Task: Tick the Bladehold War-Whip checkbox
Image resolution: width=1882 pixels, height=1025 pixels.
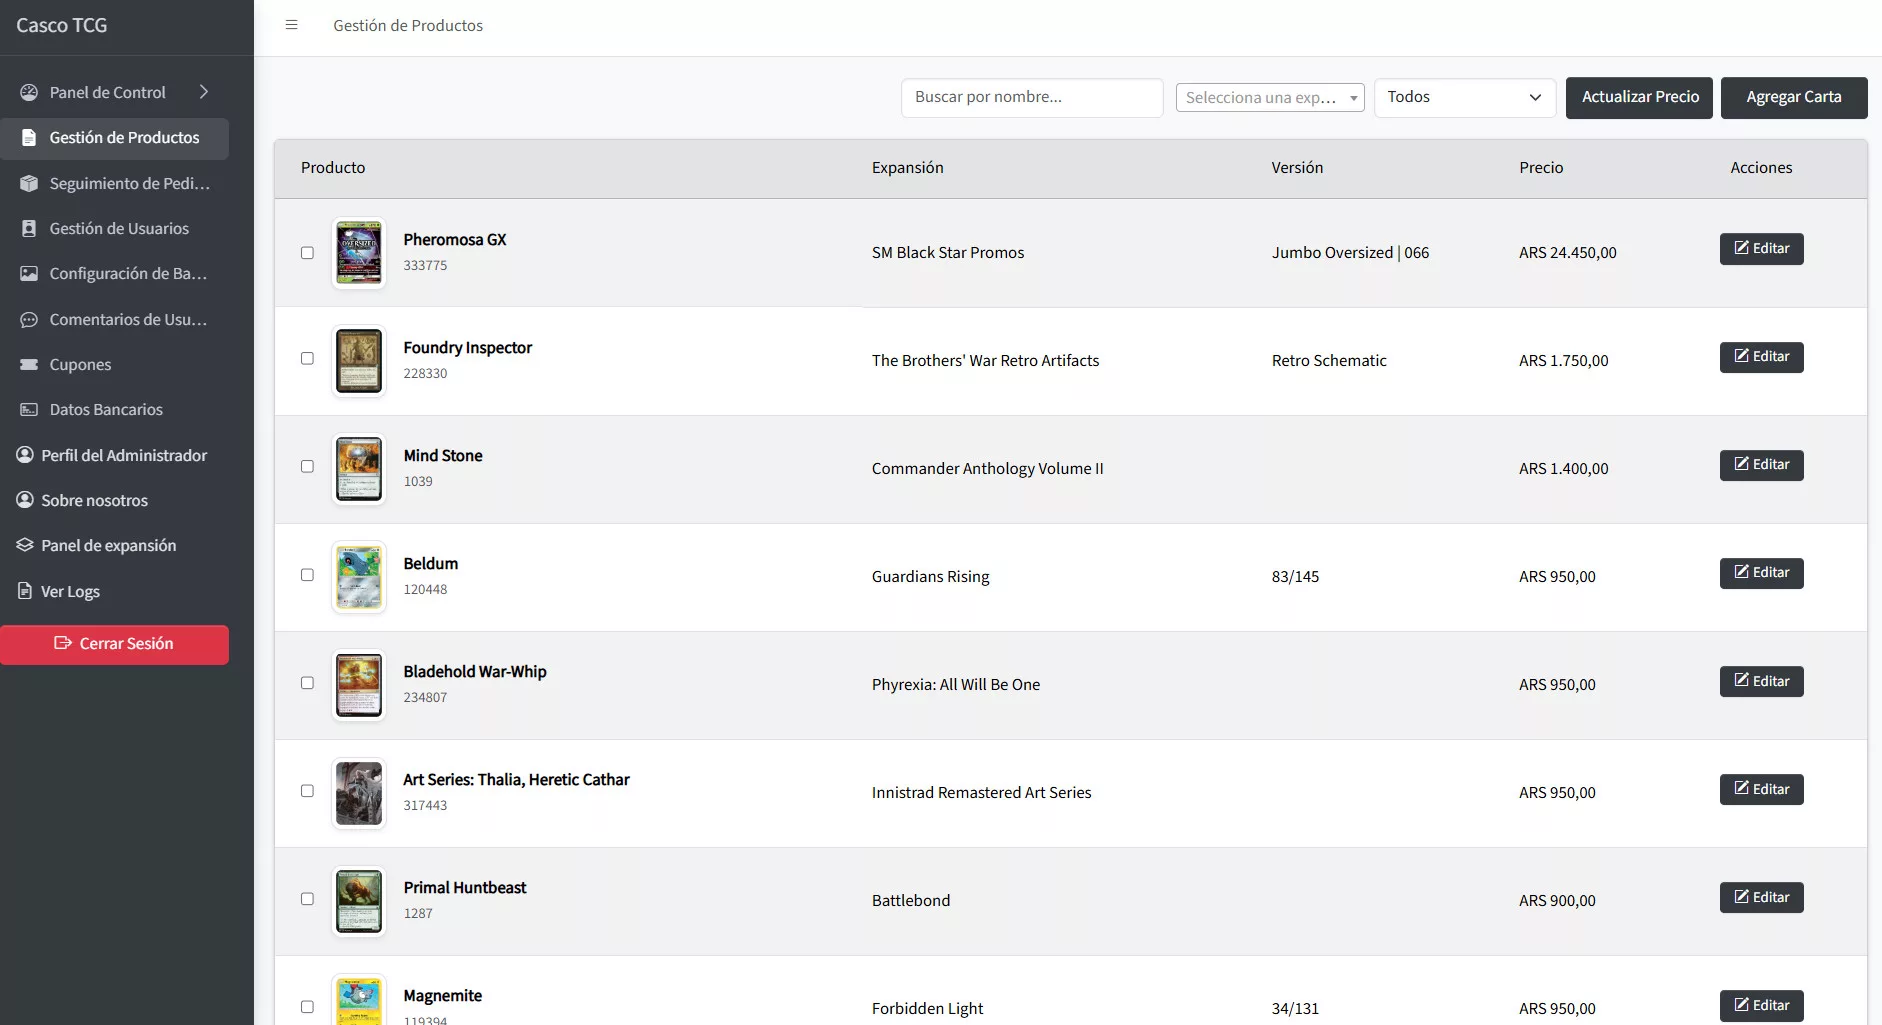Action: (x=307, y=683)
